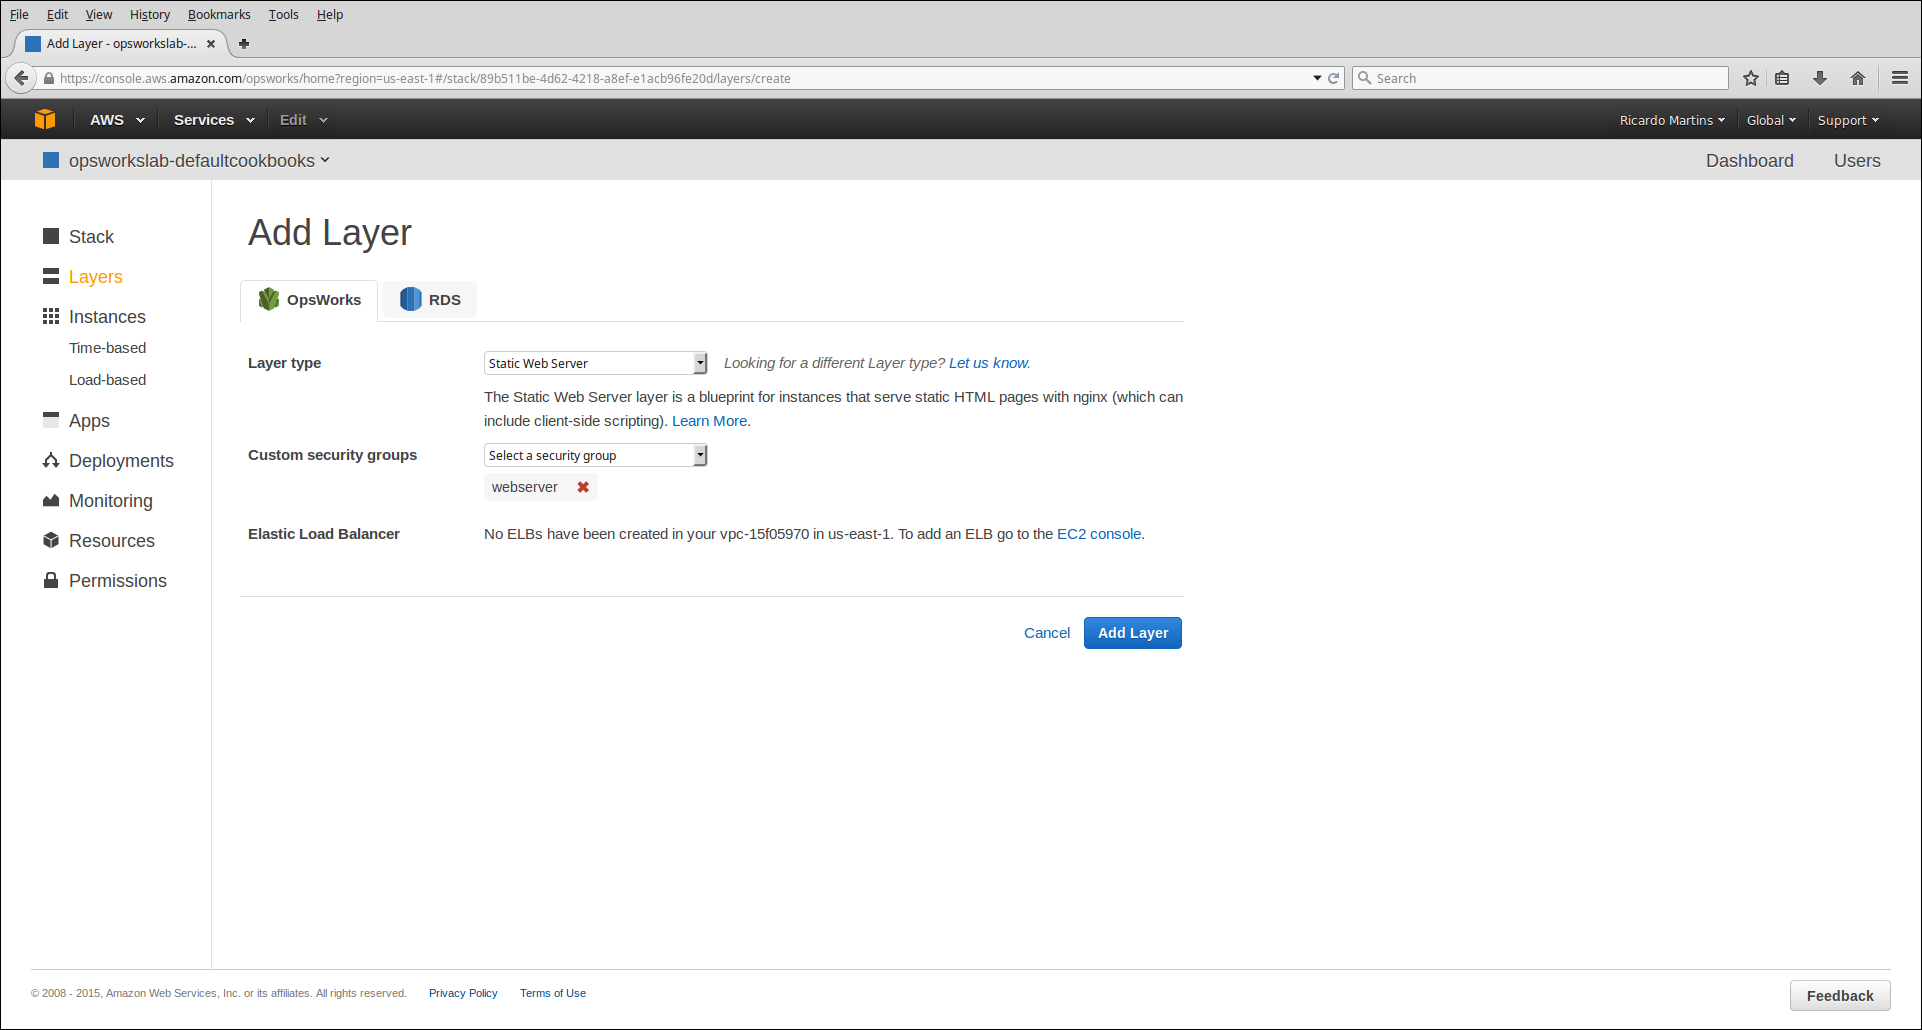This screenshot has height=1030, width=1922.
Task: Open the browser hamburger menu
Action: [1900, 78]
